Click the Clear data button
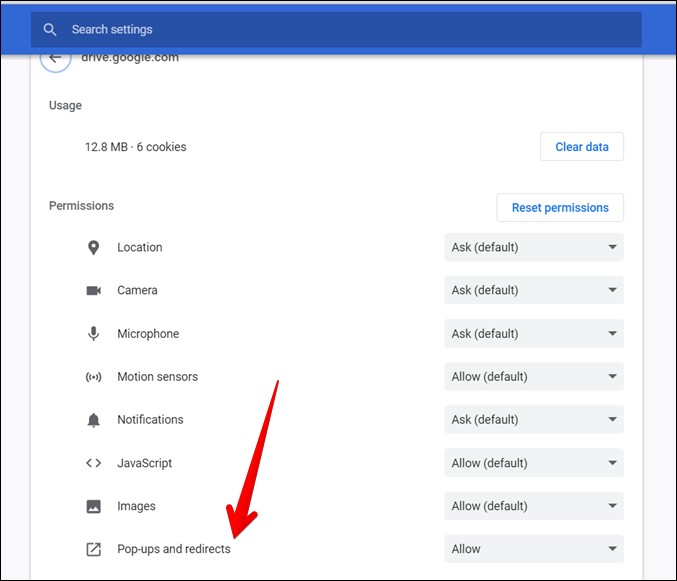 point(582,147)
